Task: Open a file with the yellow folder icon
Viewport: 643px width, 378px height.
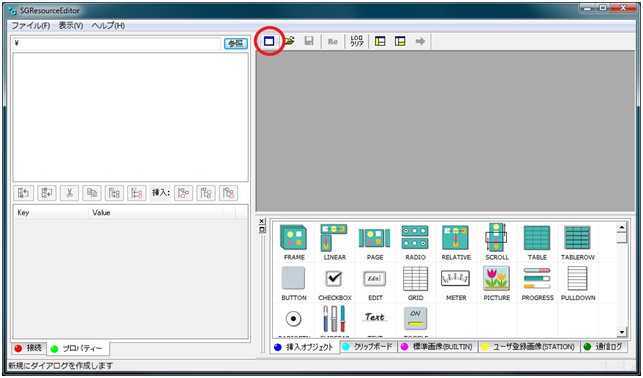Action: tap(290, 41)
